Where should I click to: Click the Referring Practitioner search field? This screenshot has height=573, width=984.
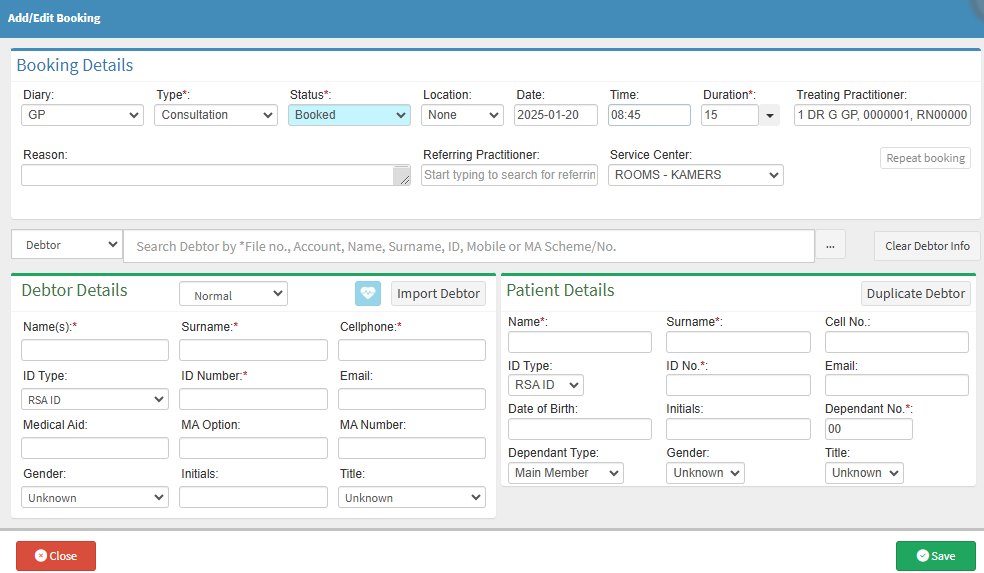coord(509,175)
